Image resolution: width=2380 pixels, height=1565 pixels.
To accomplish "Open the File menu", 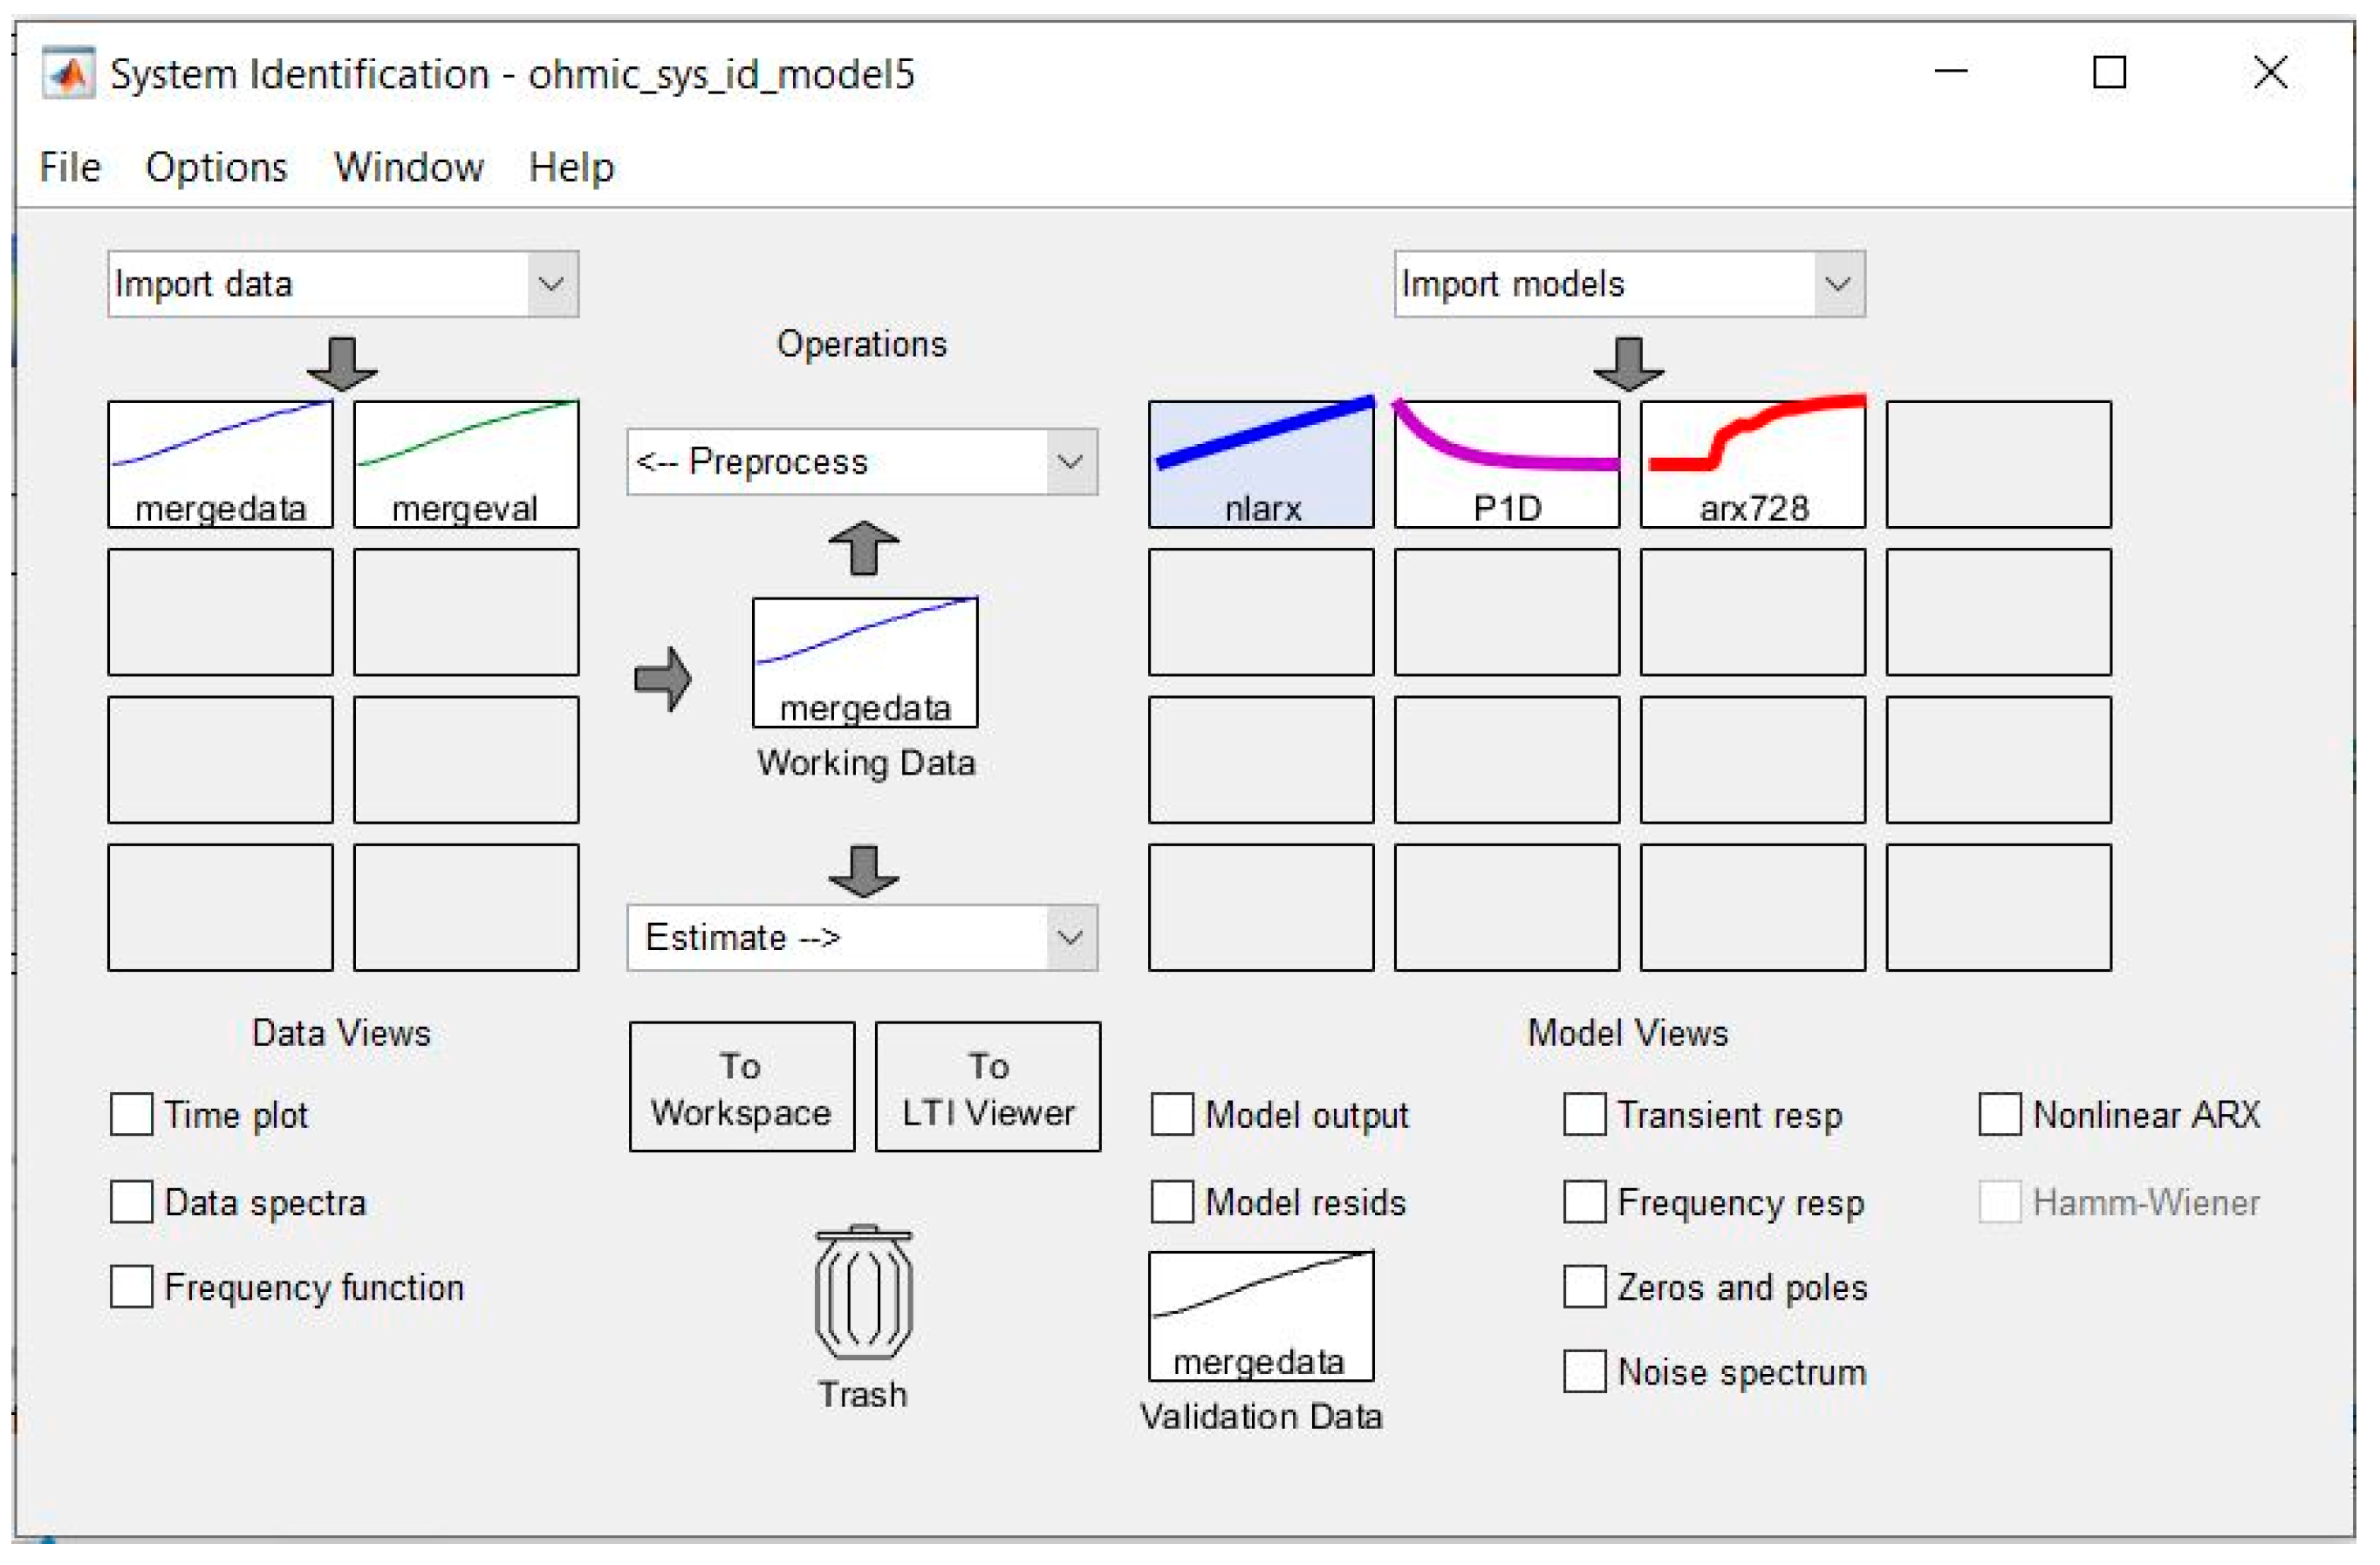I will point(70,167).
